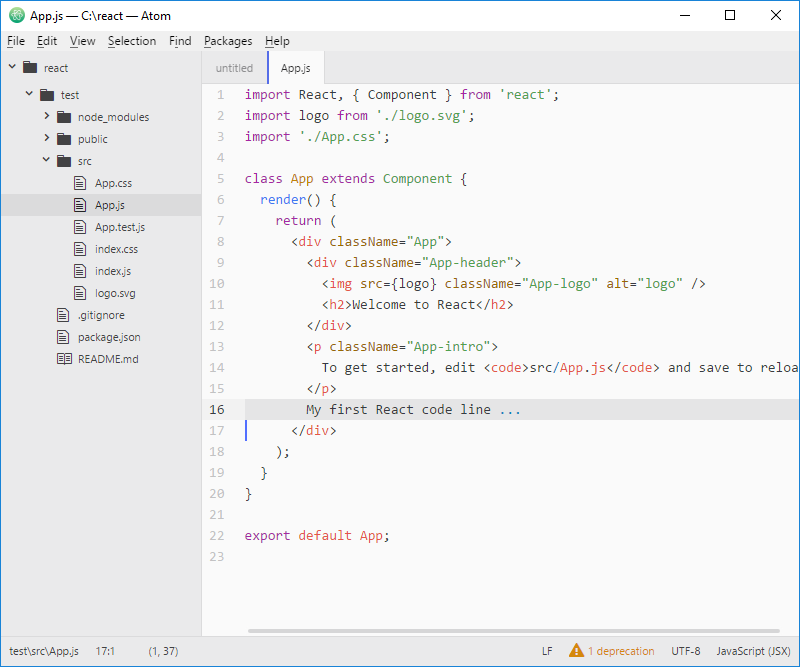Click the deprecation warning triangle icon
800x667 pixels.
click(576, 651)
